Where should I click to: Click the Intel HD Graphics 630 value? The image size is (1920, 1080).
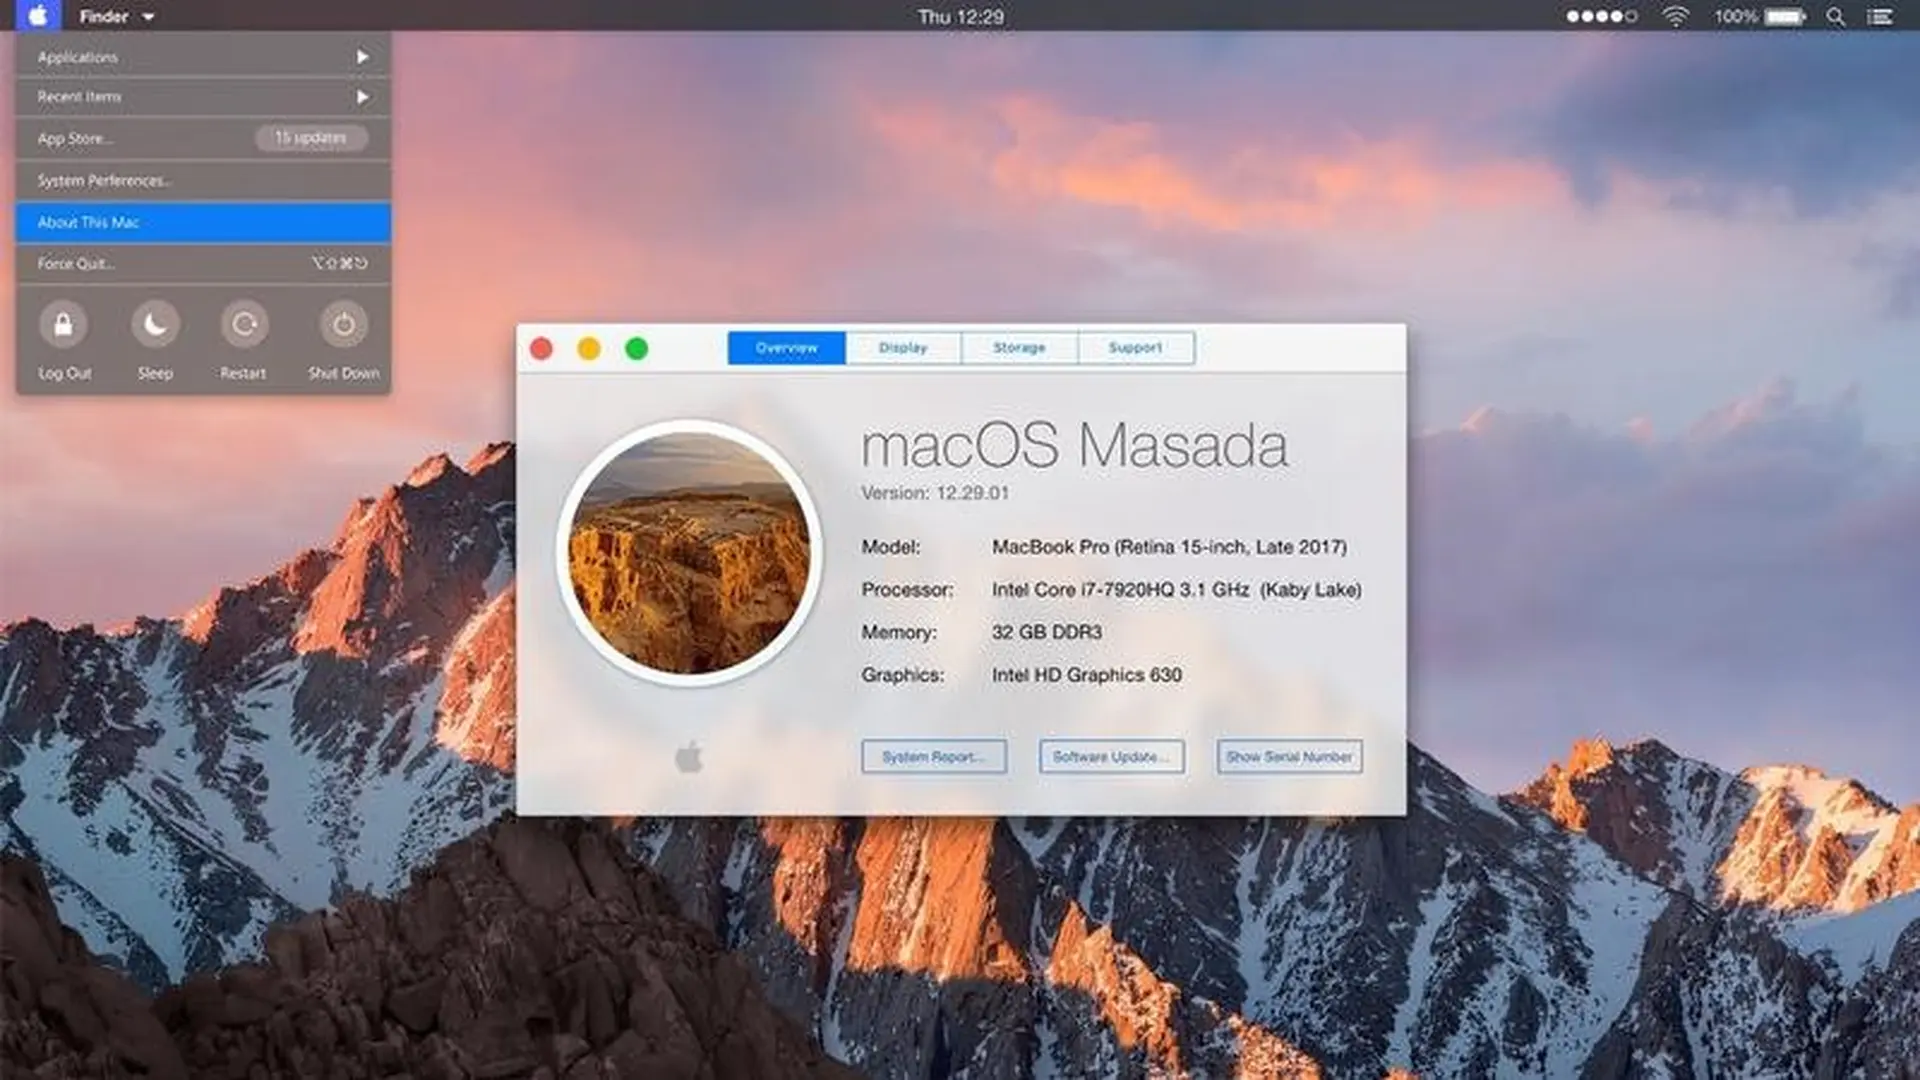coord(1087,675)
